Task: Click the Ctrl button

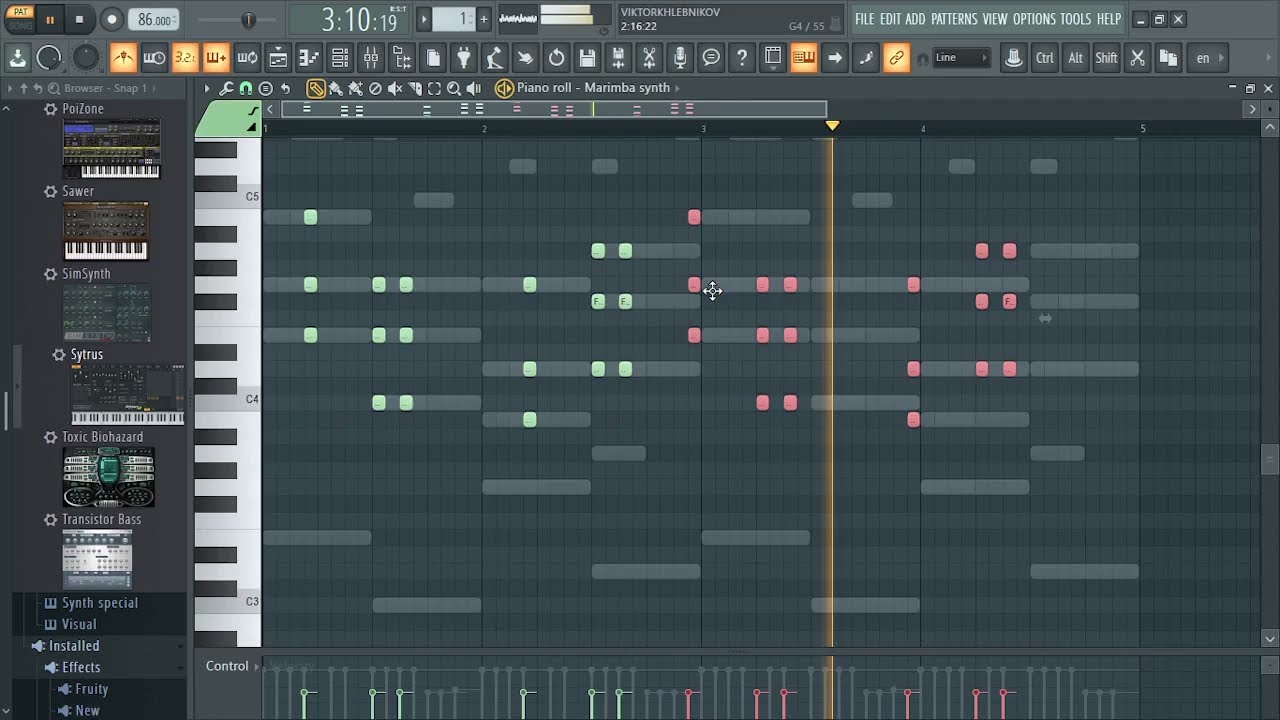Action: click(1044, 58)
